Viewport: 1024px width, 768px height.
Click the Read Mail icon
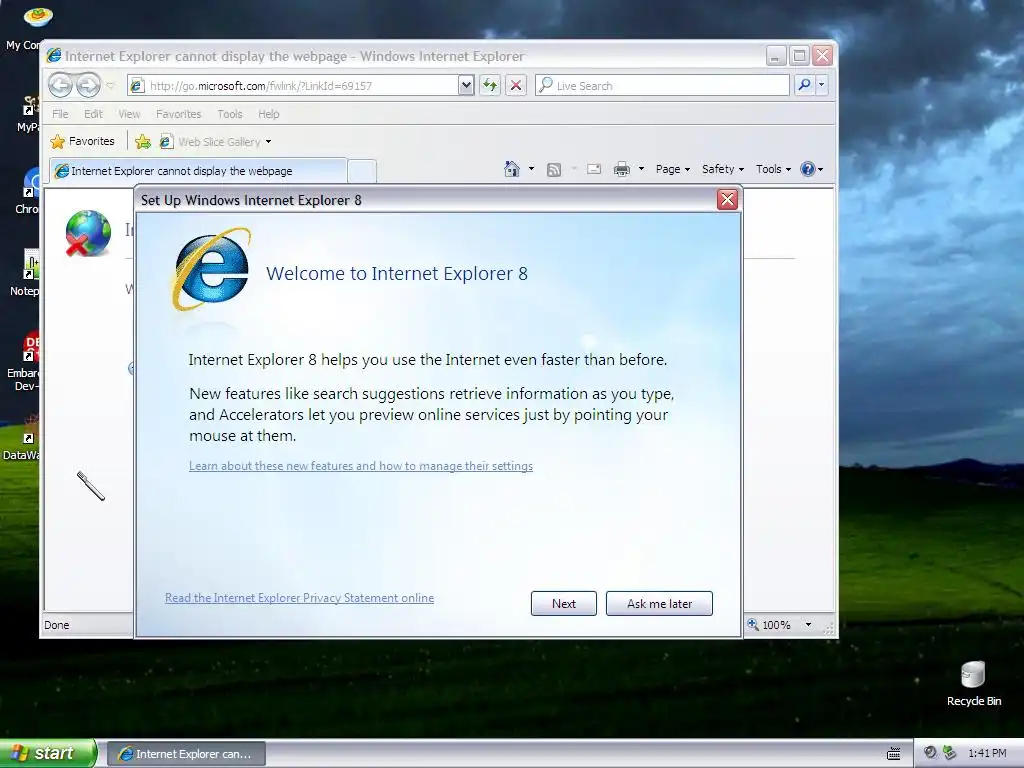click(x=594, y=169)
